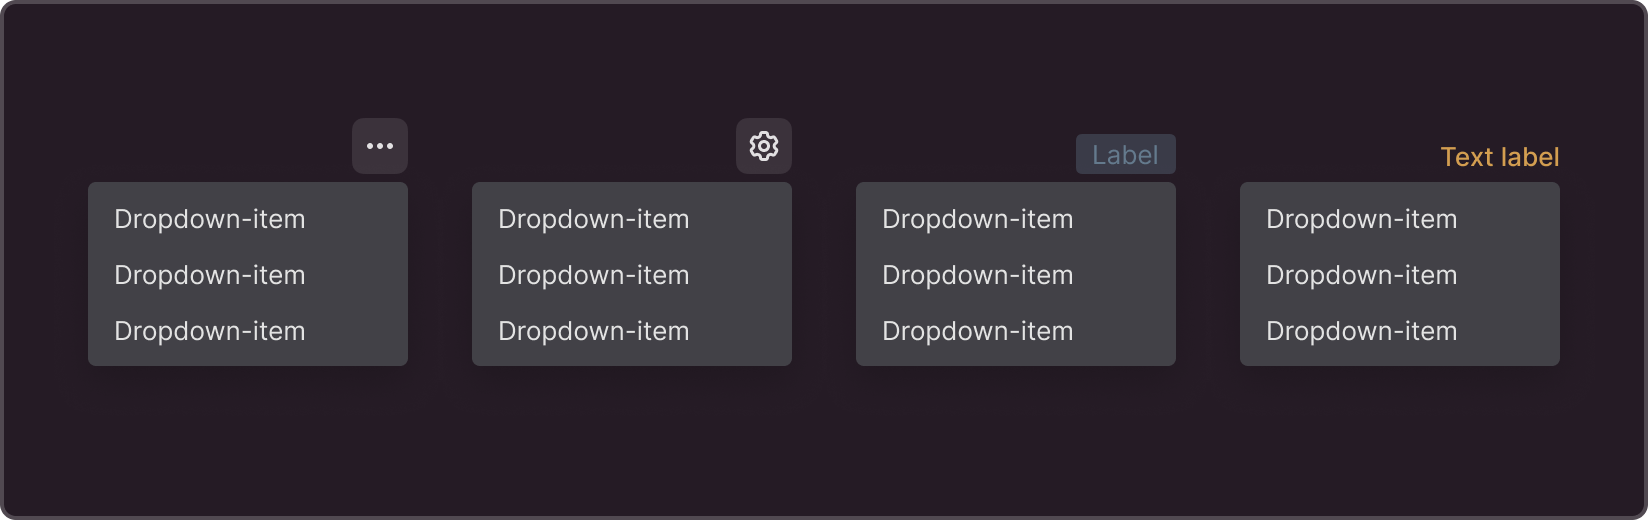The height and width of the screenshot is (520, 1648).
Task: Select top Dropdown-item under the ellipsis button
Action: point(248,219)
